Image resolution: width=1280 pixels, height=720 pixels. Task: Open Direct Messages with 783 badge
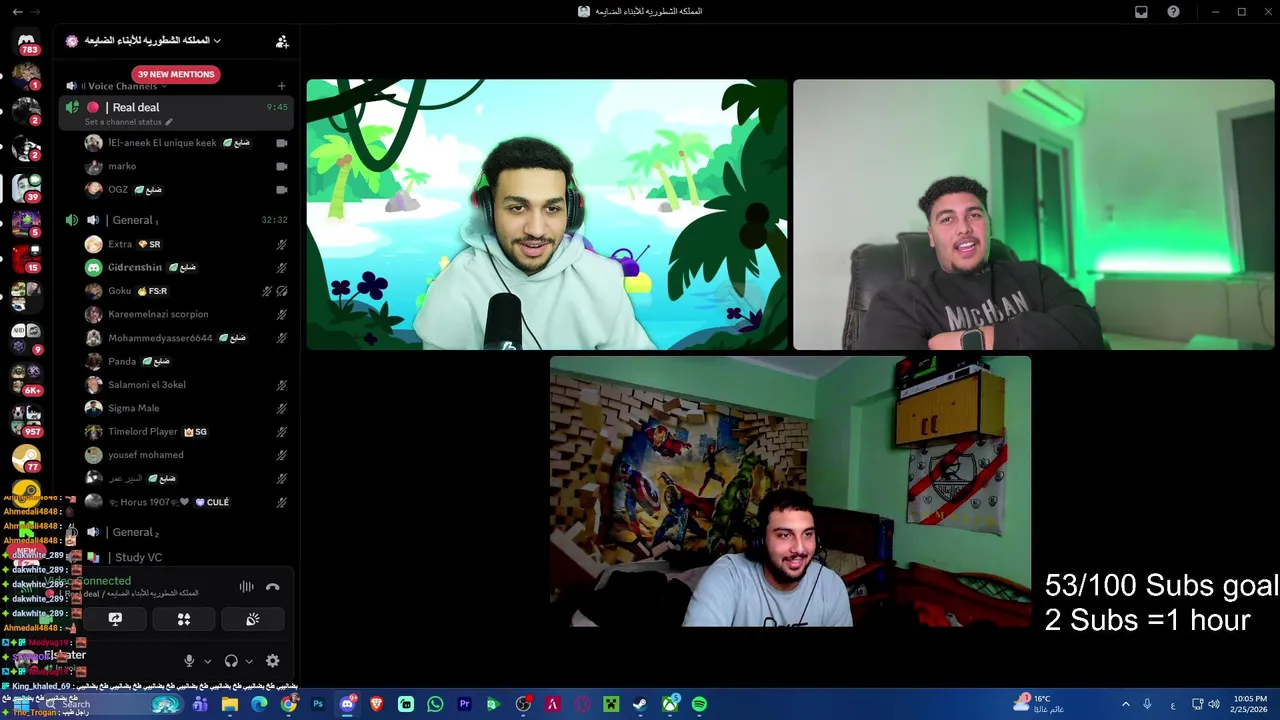pos(27,43)
